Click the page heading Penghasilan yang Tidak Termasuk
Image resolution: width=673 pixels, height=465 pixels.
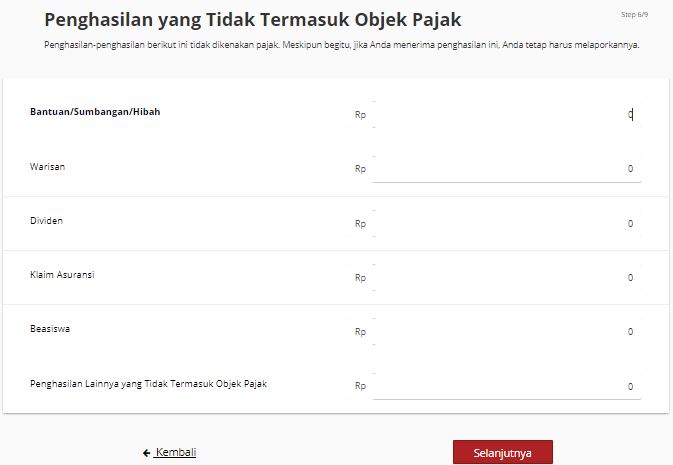point(253,20)
